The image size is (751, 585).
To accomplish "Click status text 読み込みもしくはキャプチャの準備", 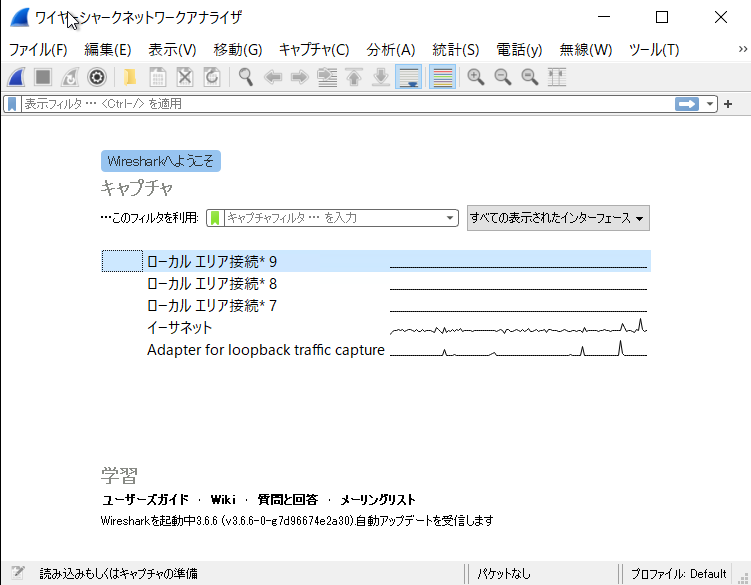I will coord(118,573).
